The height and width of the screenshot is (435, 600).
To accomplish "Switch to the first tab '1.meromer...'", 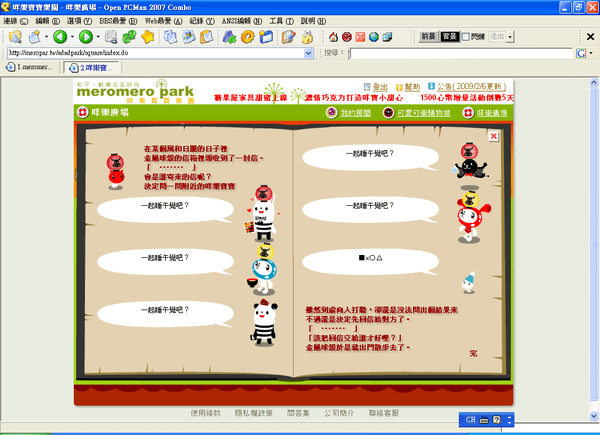I will tap(30, 67).
